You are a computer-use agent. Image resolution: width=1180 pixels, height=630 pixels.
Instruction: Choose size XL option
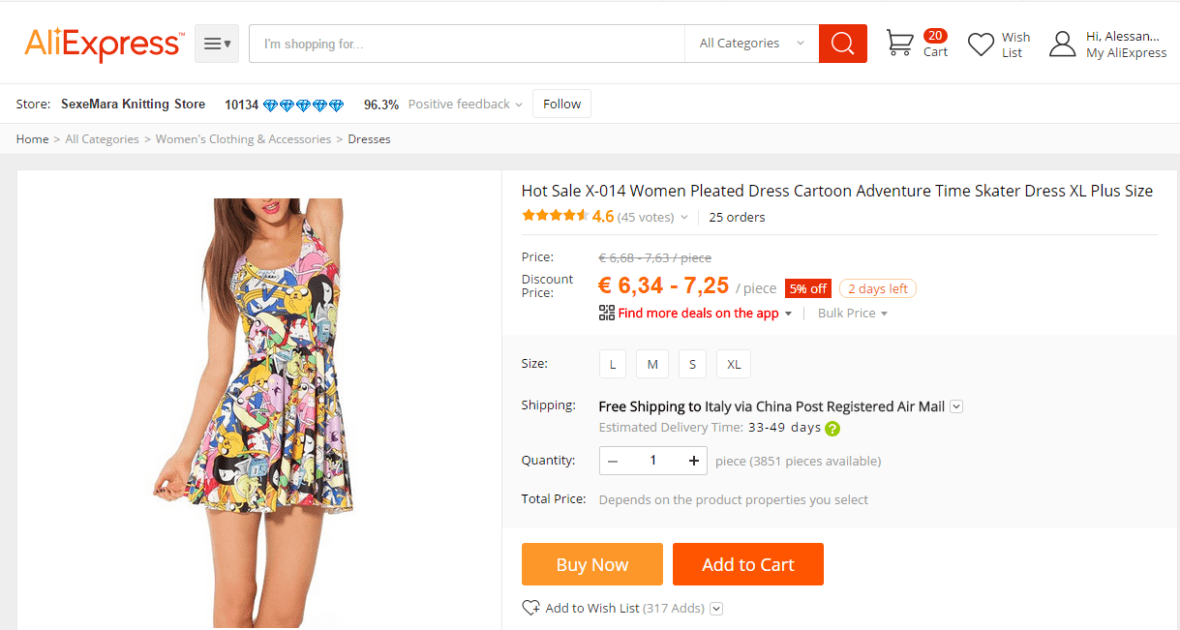733,364
